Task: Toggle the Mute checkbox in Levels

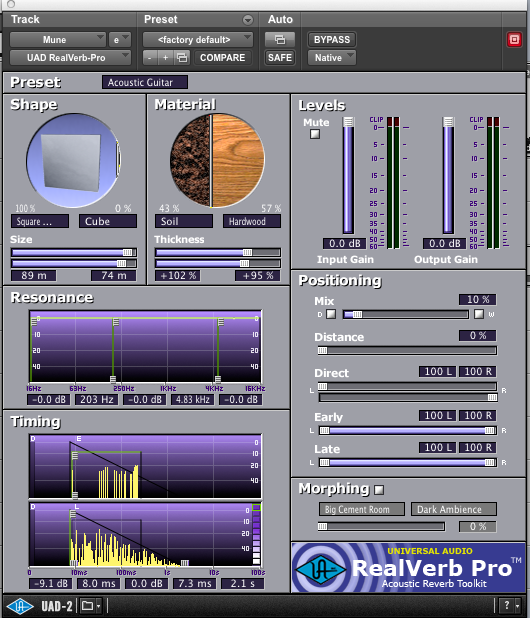Action: [315, 134]
